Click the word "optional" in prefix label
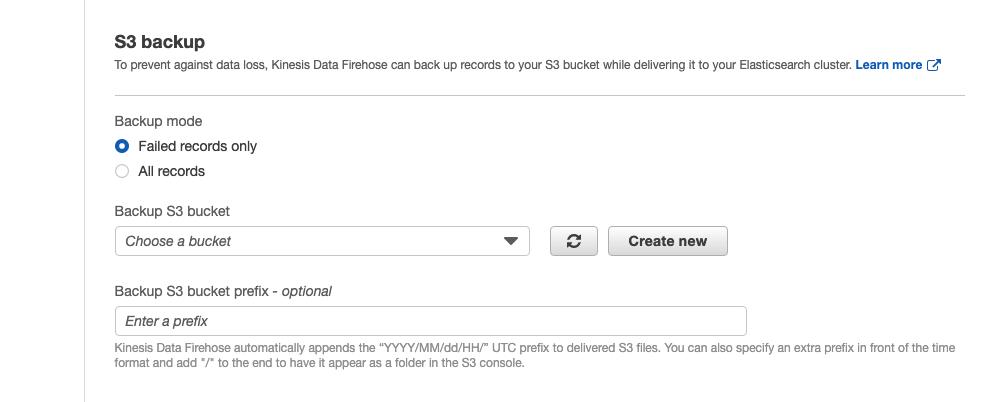This screenshot has height=402, width=1006. 307,291
